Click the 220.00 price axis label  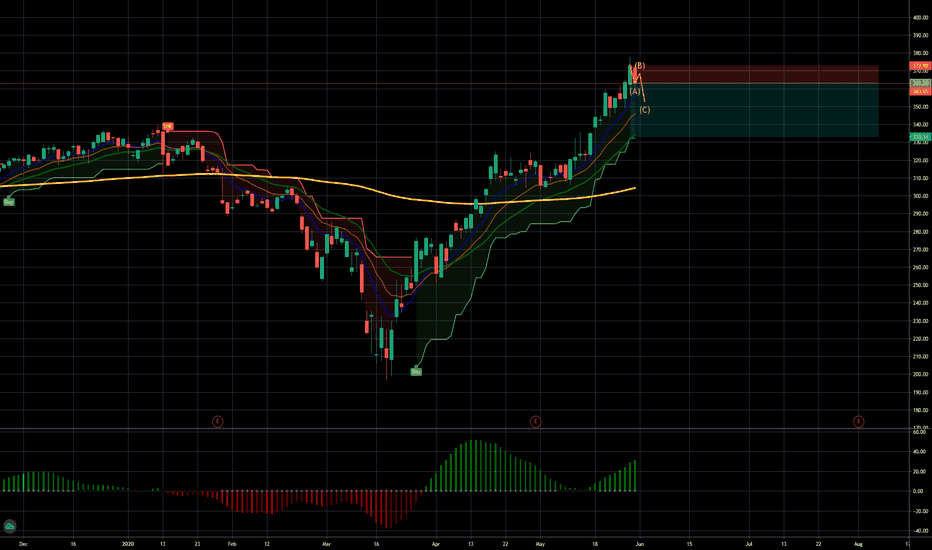coord(920,339)
